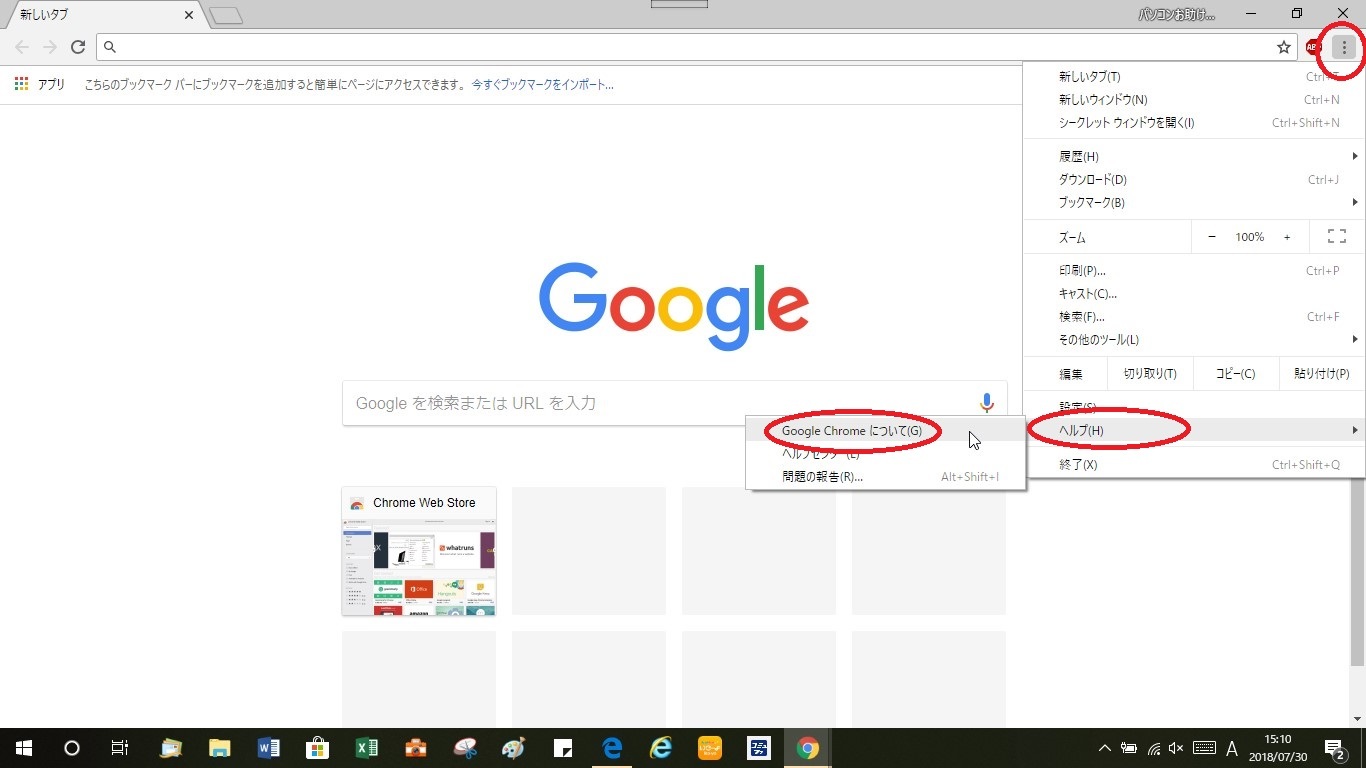Launch Excel from taskbar

367,748
